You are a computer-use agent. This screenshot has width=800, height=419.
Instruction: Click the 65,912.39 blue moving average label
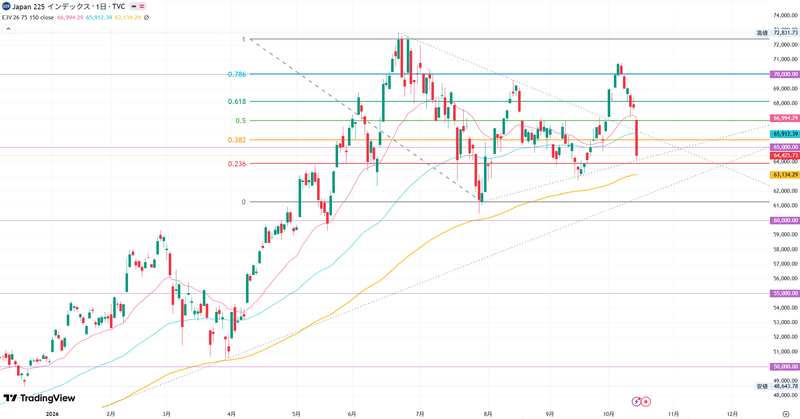pyautogui.click(x=785, y=134)
